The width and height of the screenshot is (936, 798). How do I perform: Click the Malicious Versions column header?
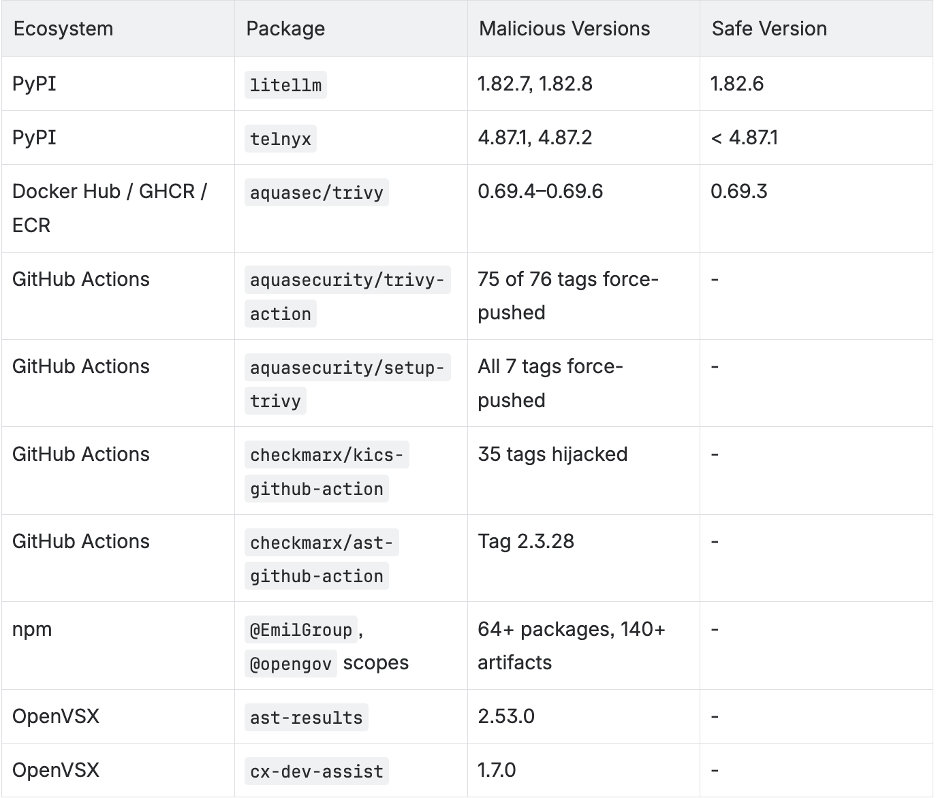[x=564, y=29]
